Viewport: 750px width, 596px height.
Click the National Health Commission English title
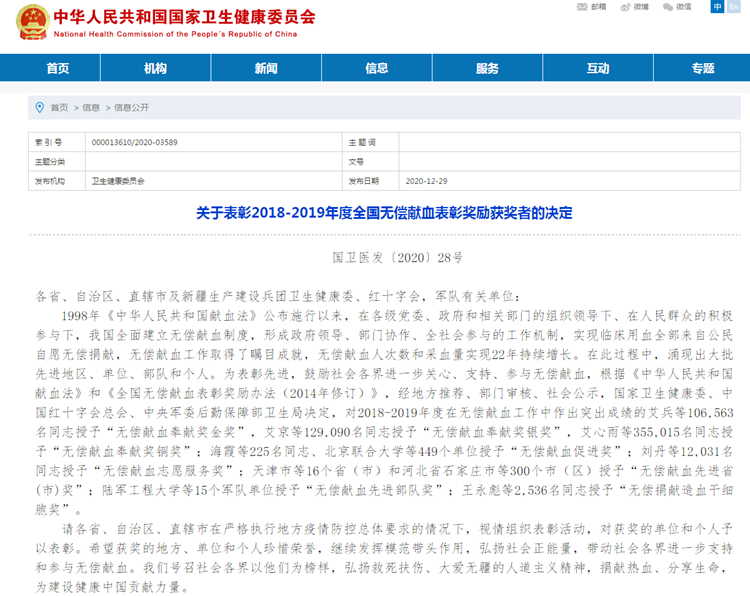[x=176, y=34]
